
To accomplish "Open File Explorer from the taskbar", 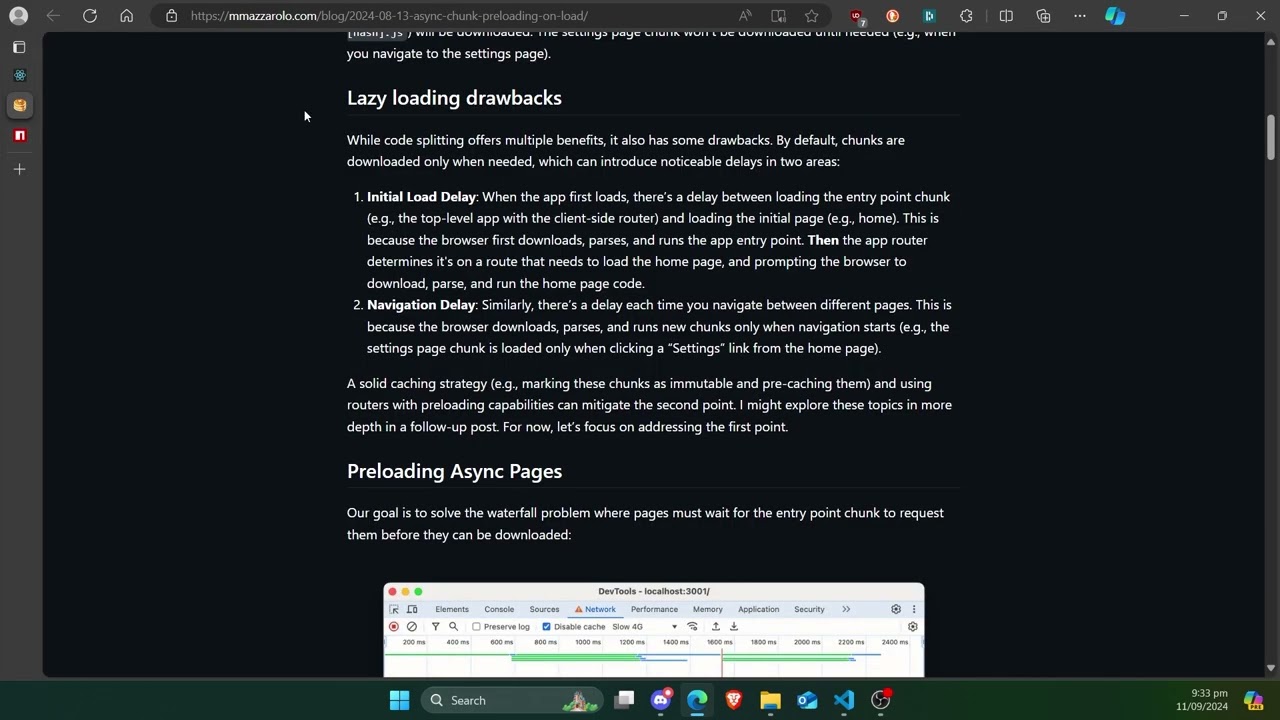I will point(770,700).
